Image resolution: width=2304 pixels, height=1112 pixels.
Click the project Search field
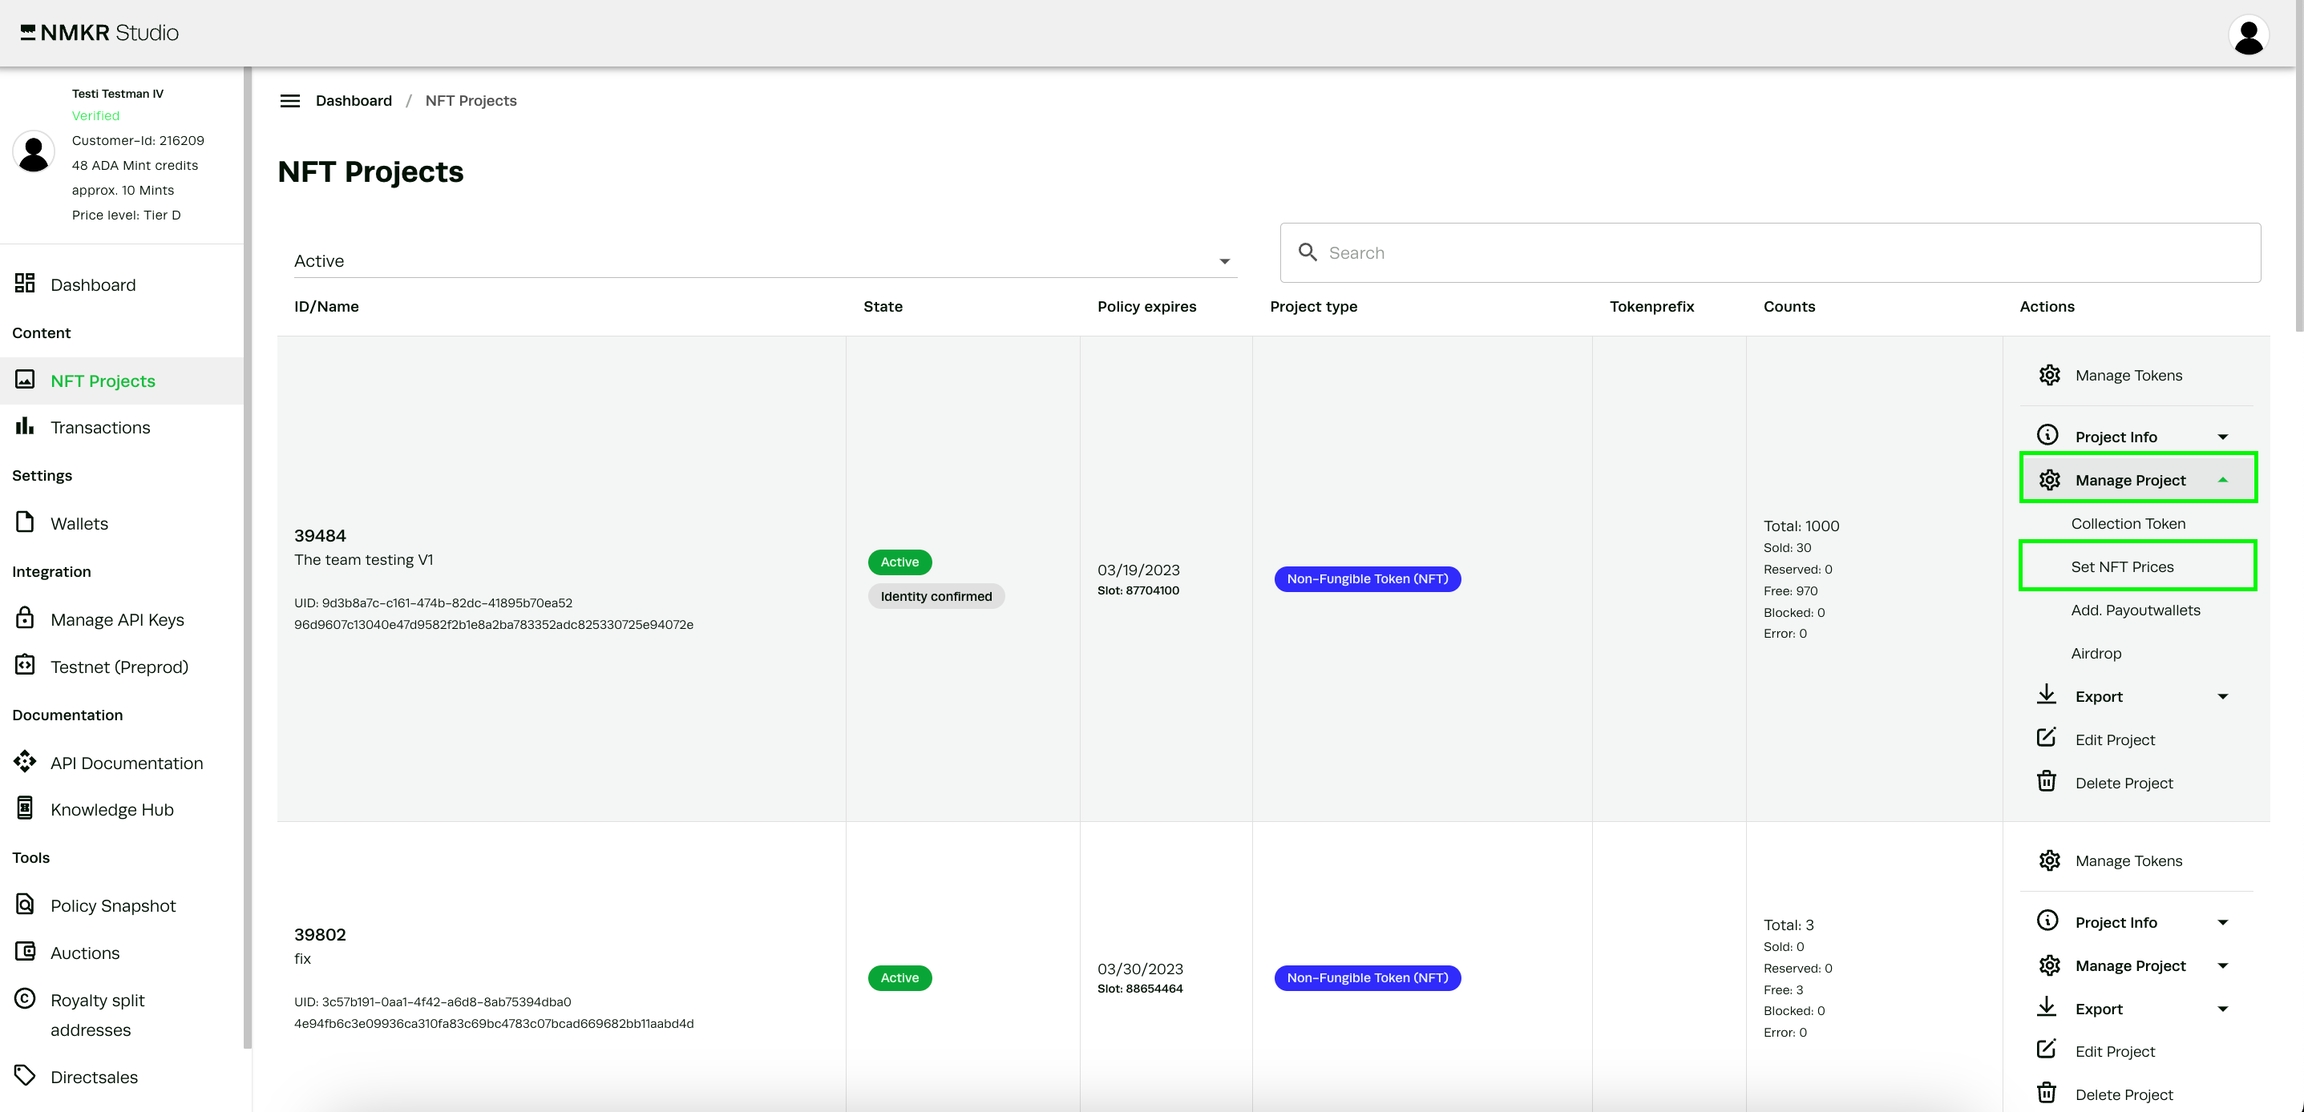pyautogui.click(x=1770, y=253)
